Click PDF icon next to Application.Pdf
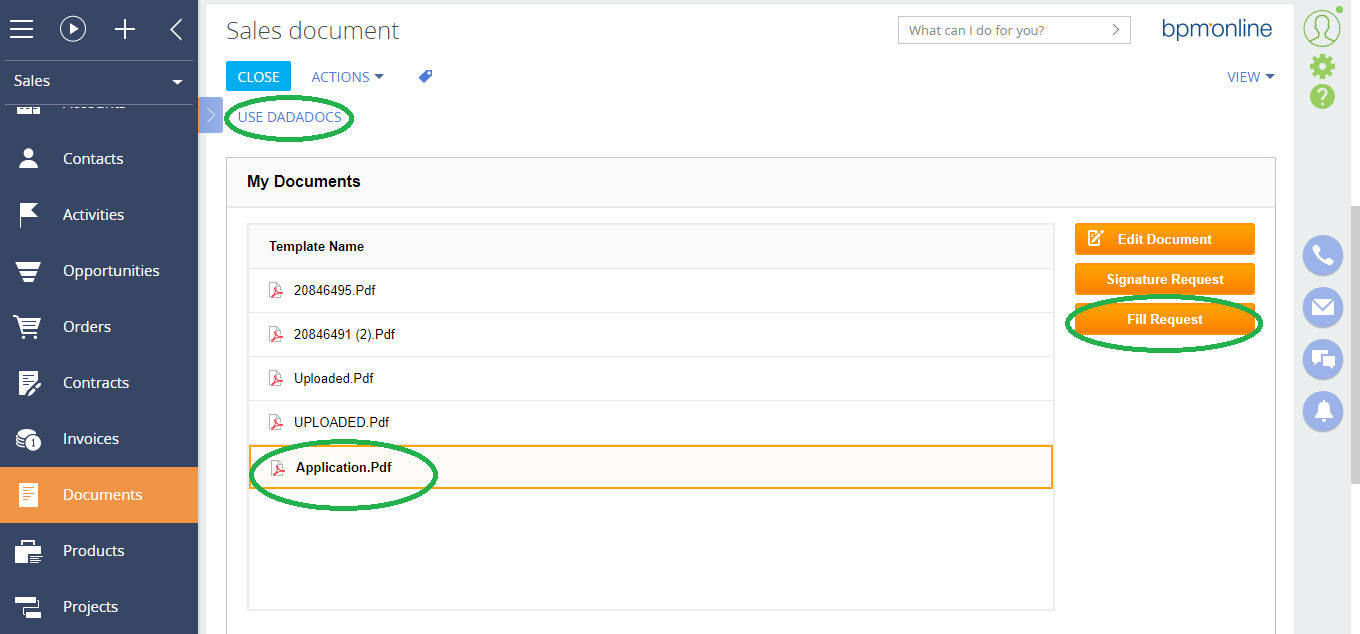The width and height of the screenshot is (1360, 634). click(x=278, y=467)
